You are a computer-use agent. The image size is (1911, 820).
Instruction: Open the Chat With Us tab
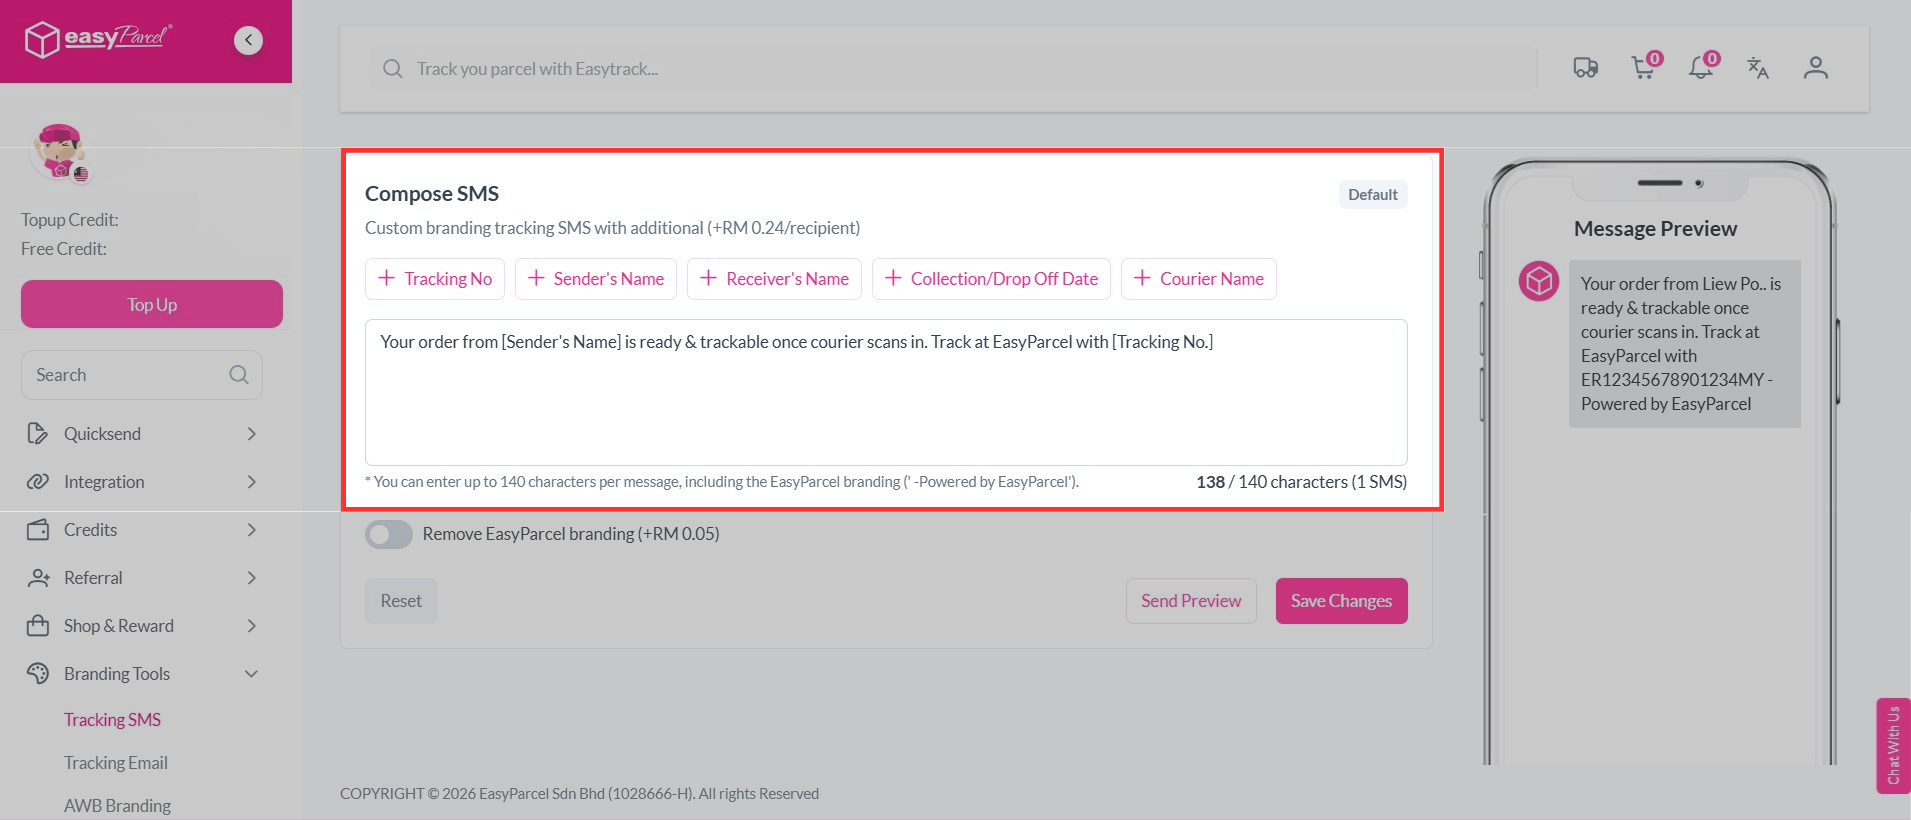pos(1894,746)
